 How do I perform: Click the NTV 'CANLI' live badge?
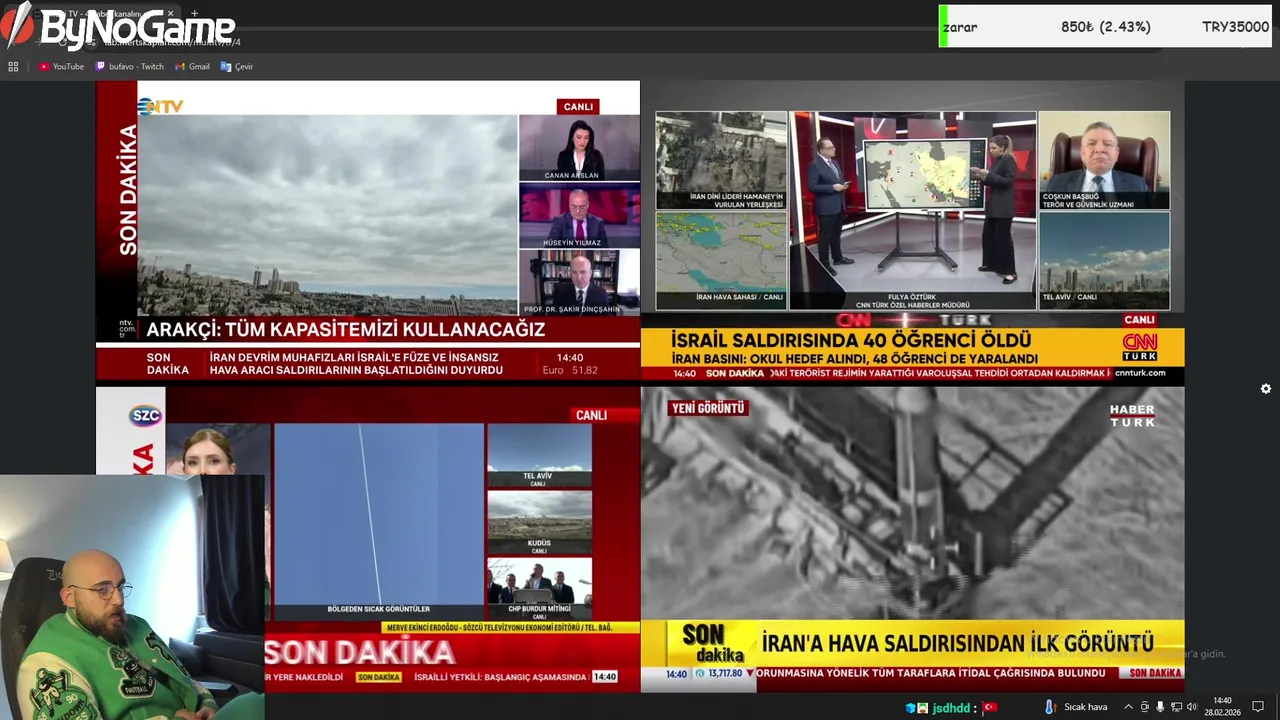coord(578,107)
